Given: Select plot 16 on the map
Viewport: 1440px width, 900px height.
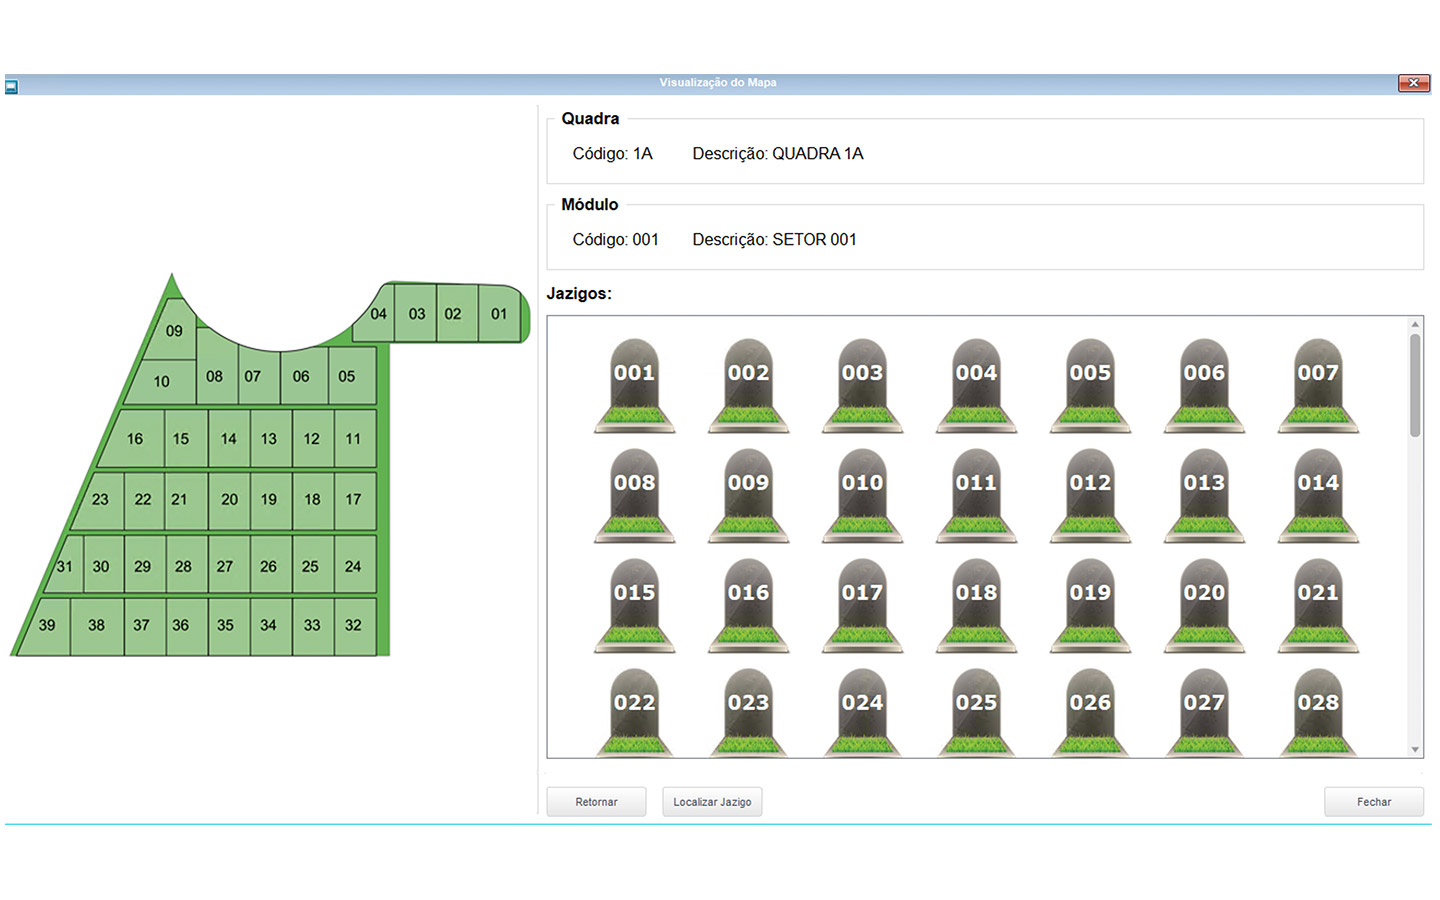Looking at the screenshot, I should (135, 439).
